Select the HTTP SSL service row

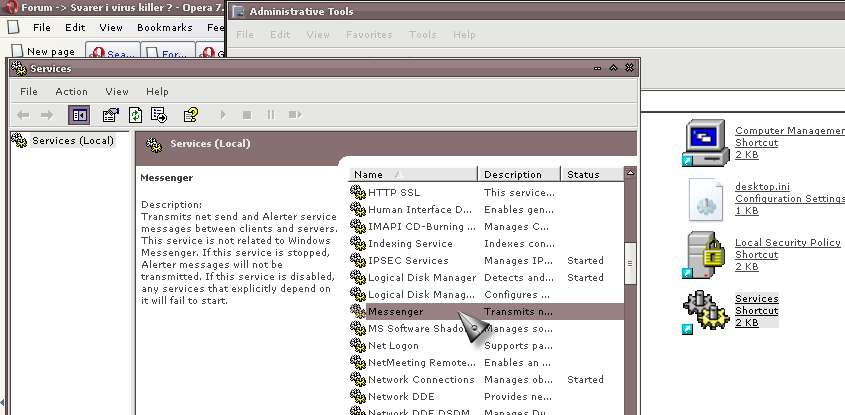[x=487, y=192]
